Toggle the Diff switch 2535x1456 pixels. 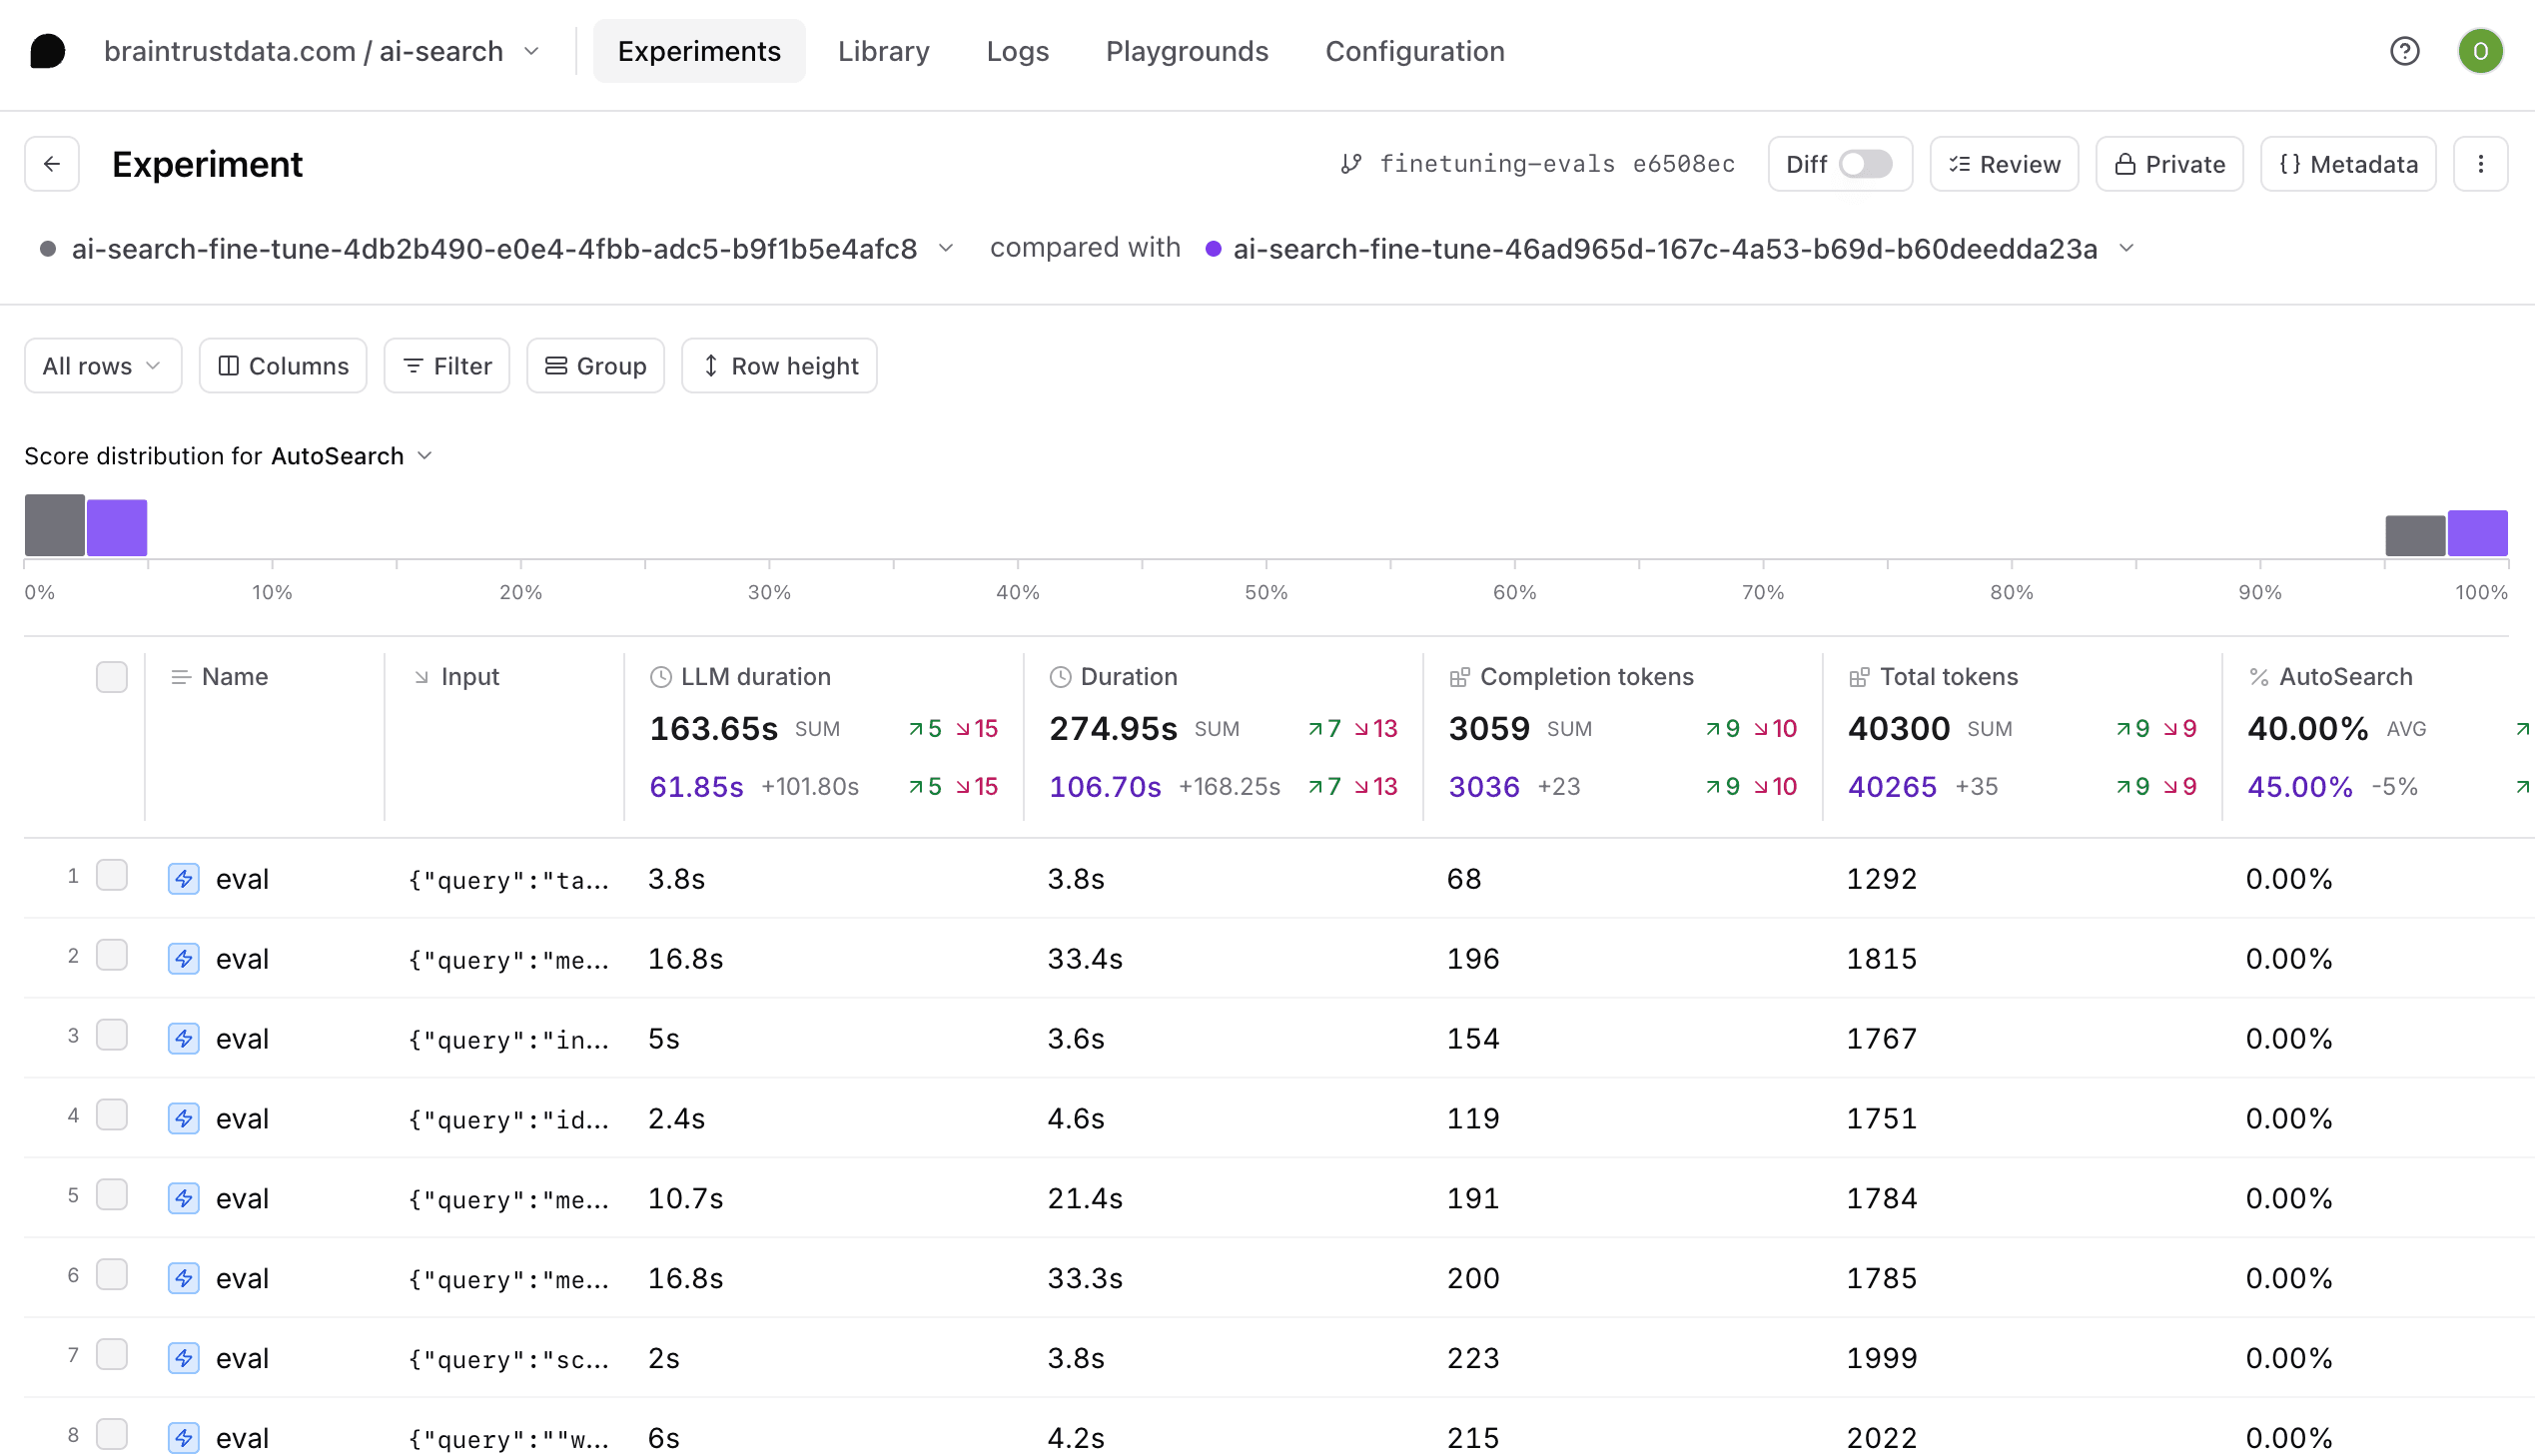(x=1865, y=164)
